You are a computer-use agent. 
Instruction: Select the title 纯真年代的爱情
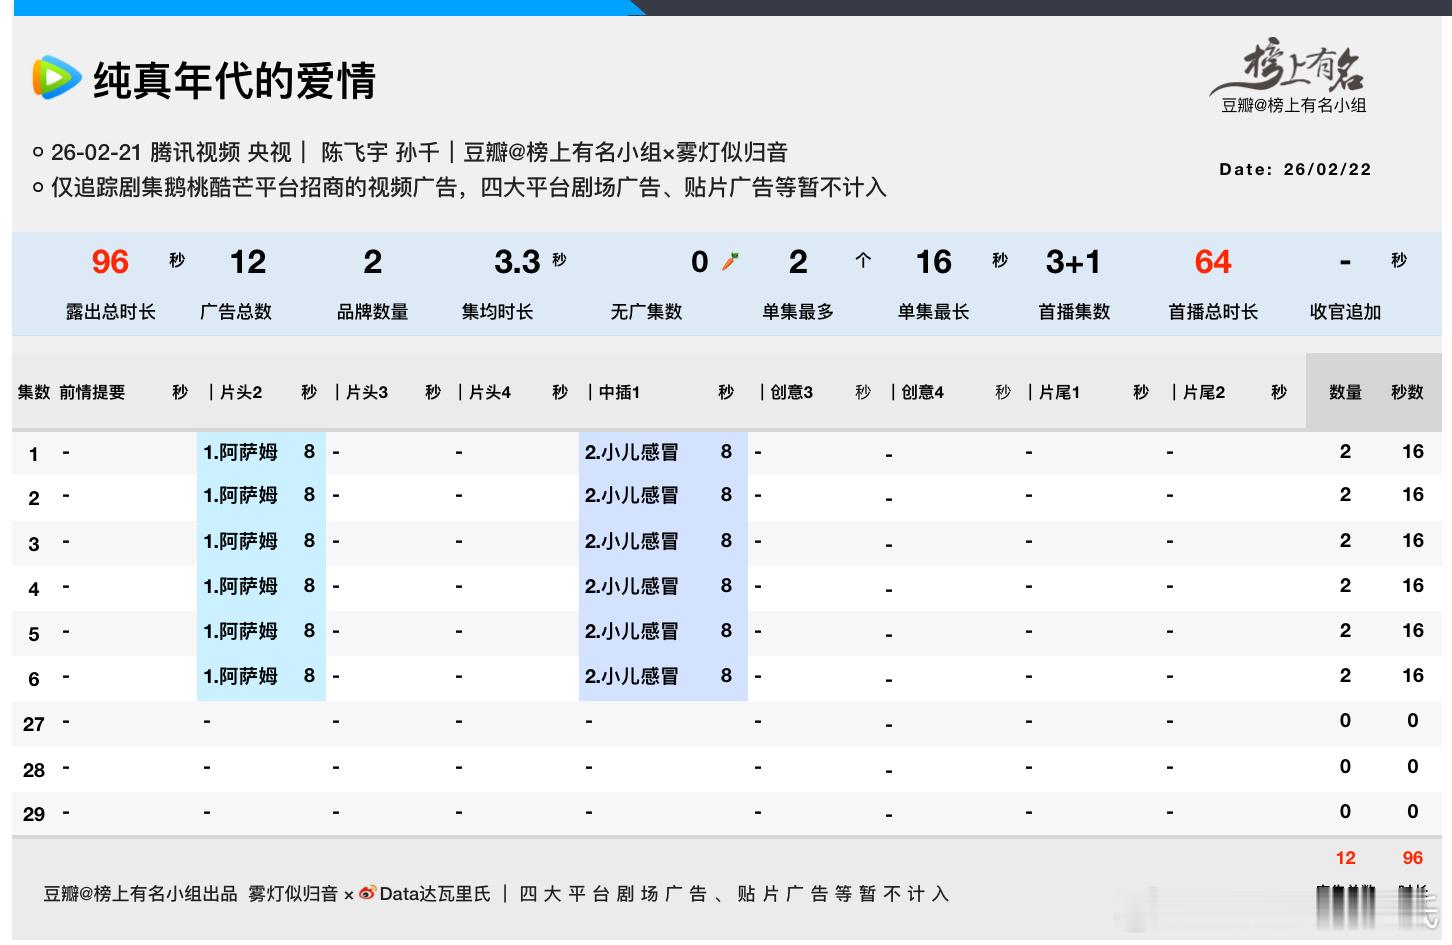coord(235,80)
